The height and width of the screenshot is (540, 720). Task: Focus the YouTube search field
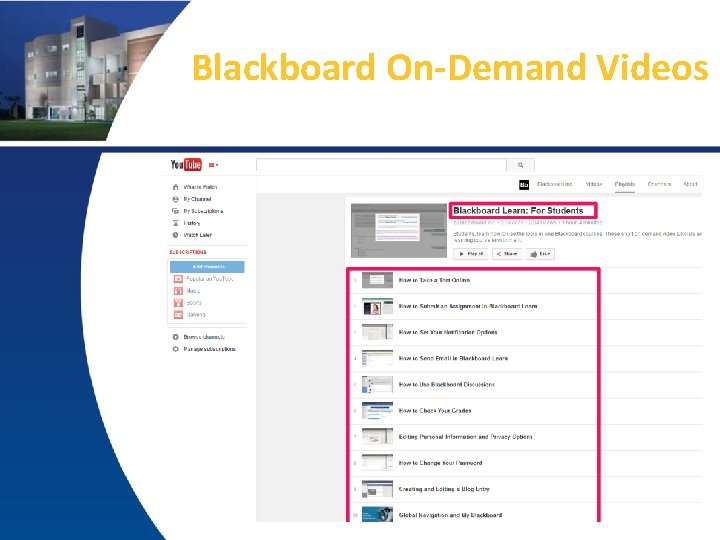pyautogui.click(x=381, y=165)
